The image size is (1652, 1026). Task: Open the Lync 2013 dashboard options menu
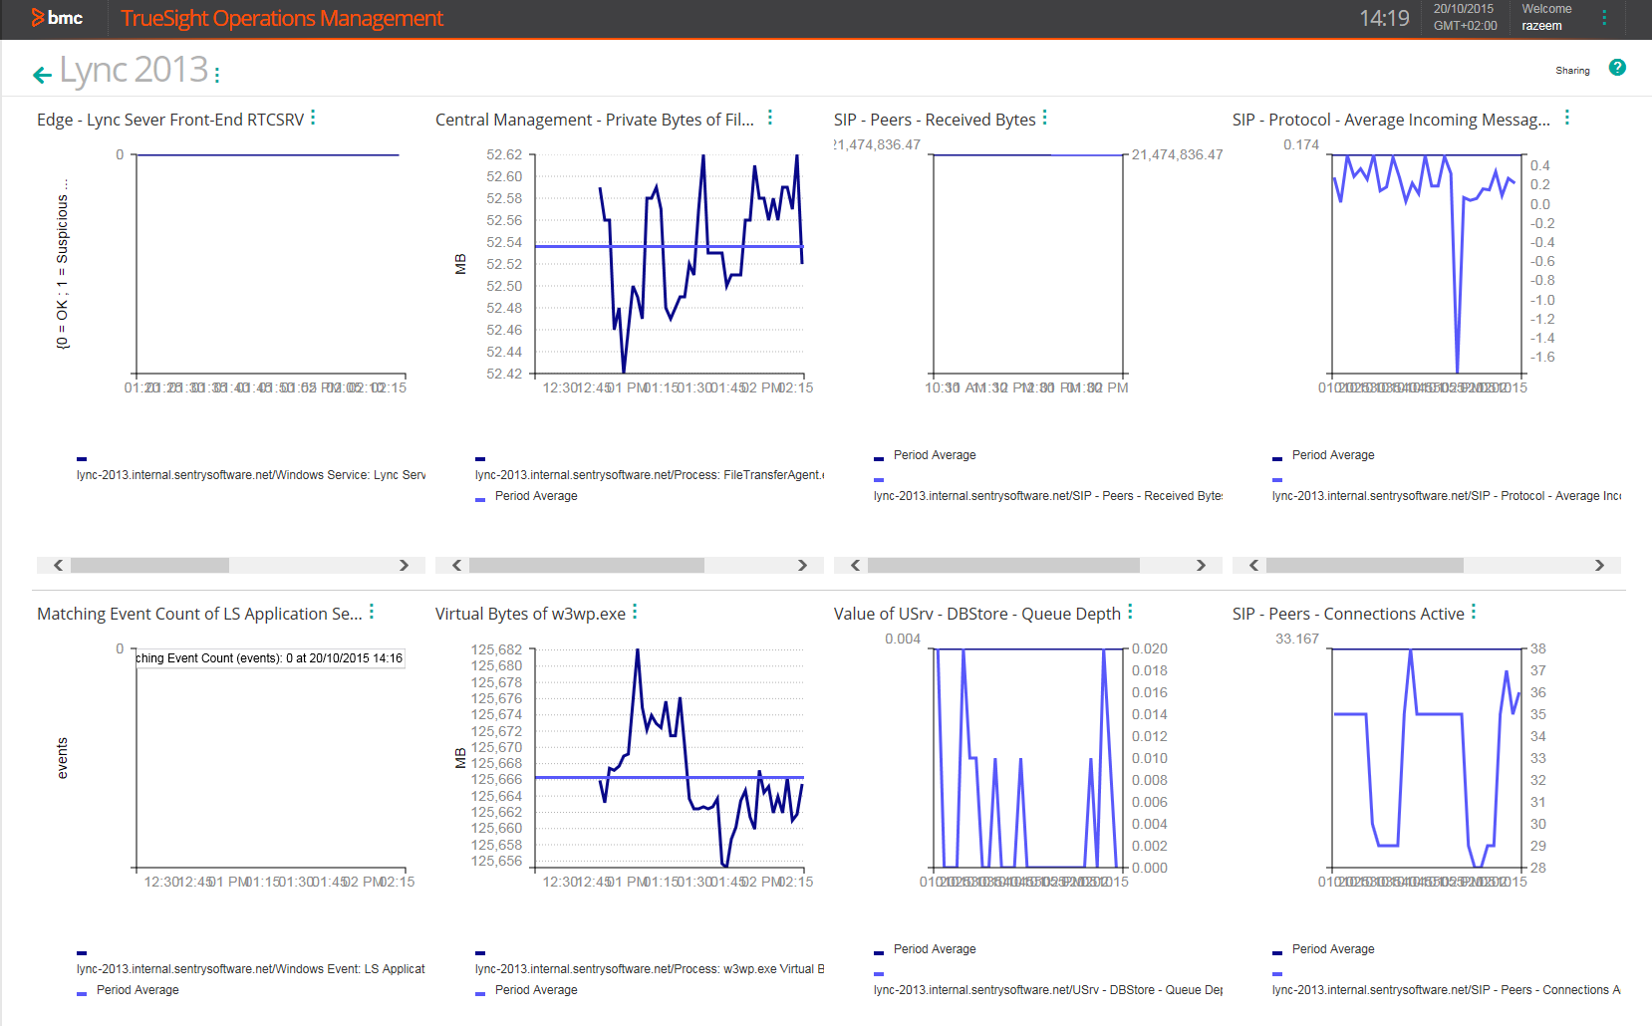click(x=217, y=75)
